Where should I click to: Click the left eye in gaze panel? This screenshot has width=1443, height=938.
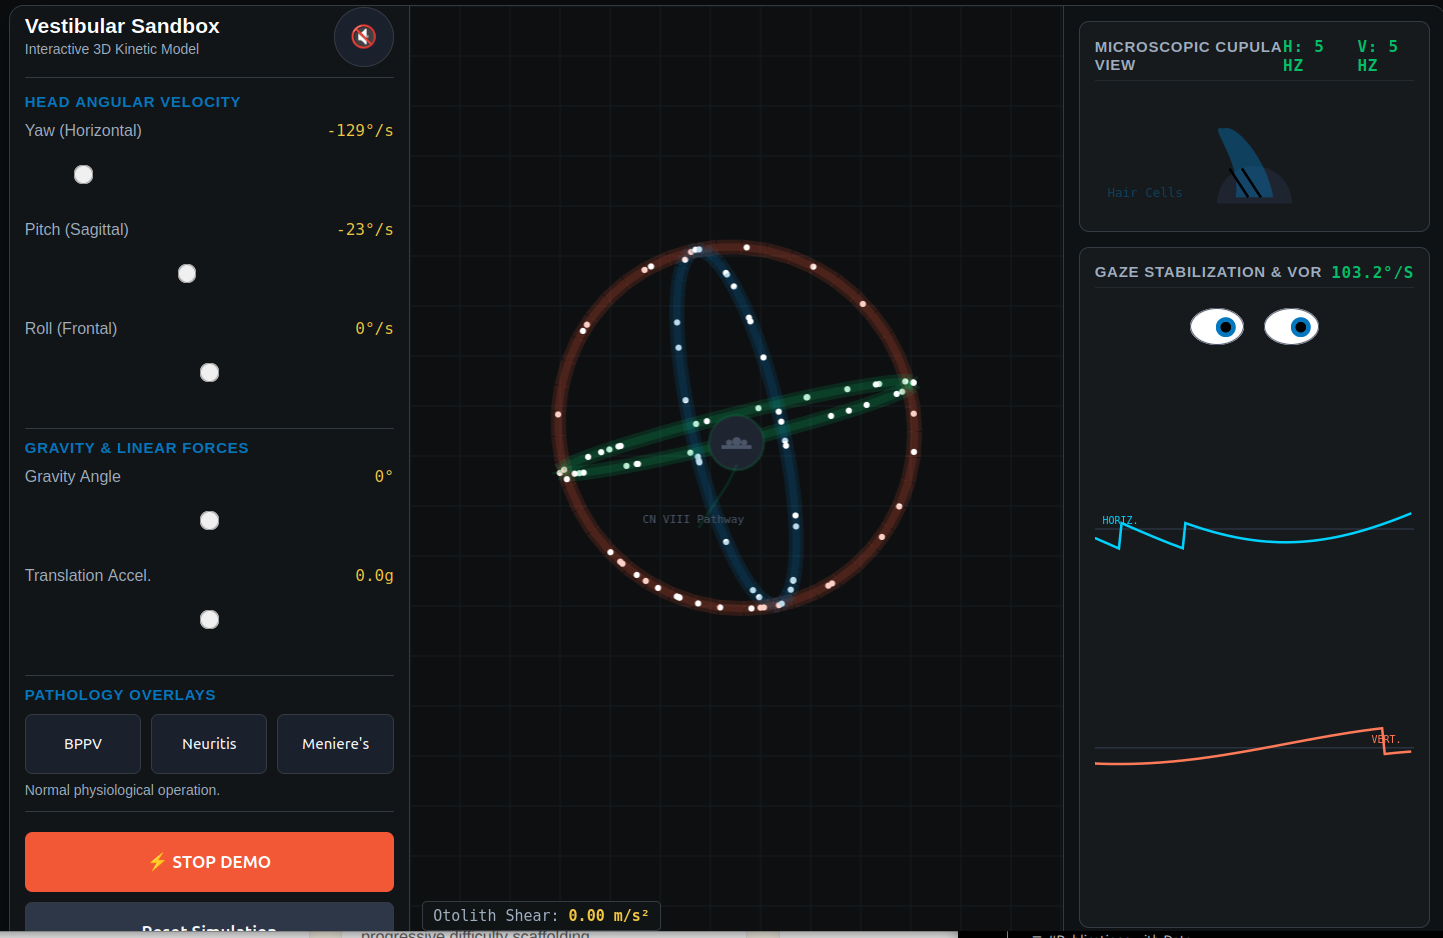click(x=1217, y=327)
